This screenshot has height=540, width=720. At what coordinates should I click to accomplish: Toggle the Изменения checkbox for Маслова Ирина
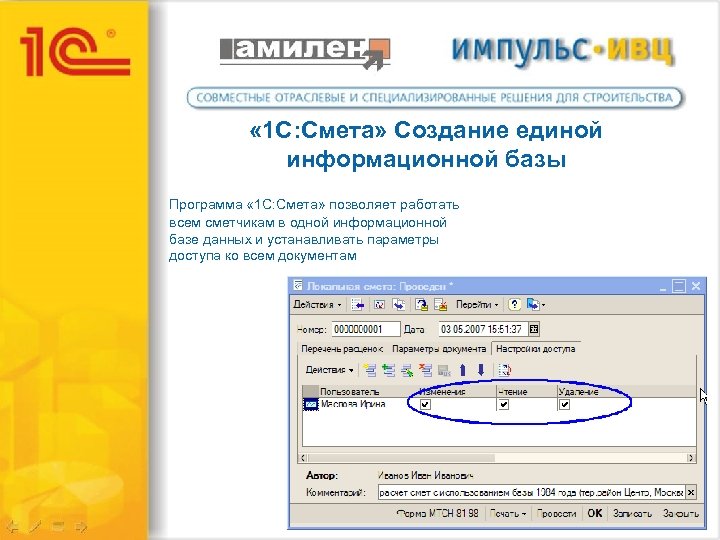[425, 405]
